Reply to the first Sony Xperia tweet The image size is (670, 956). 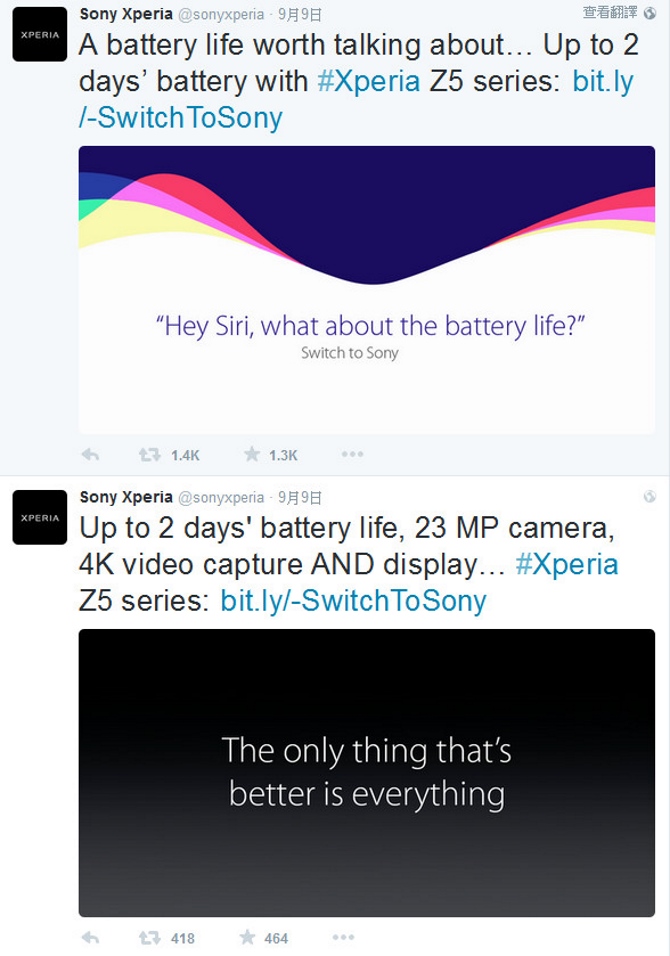(90, 455)
